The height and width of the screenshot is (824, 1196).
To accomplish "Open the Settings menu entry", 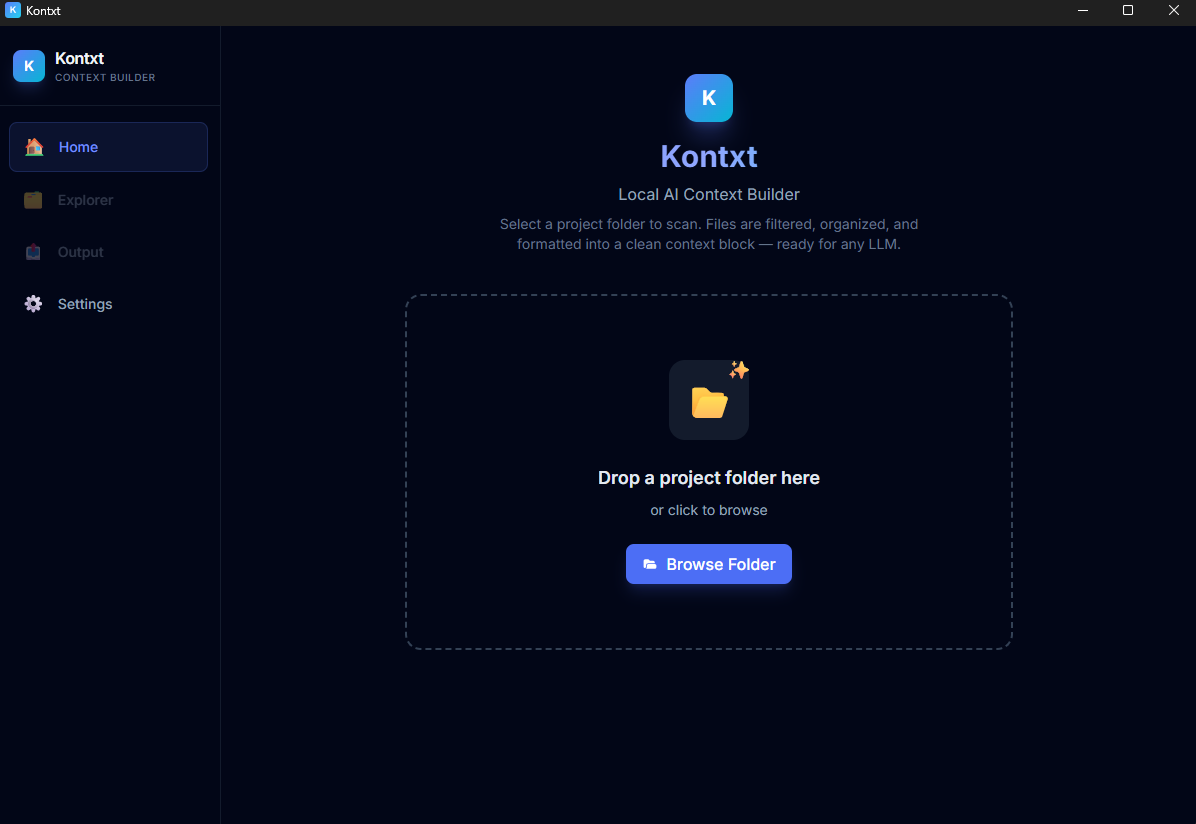I will pyautogui.click(x=85, y=303).
